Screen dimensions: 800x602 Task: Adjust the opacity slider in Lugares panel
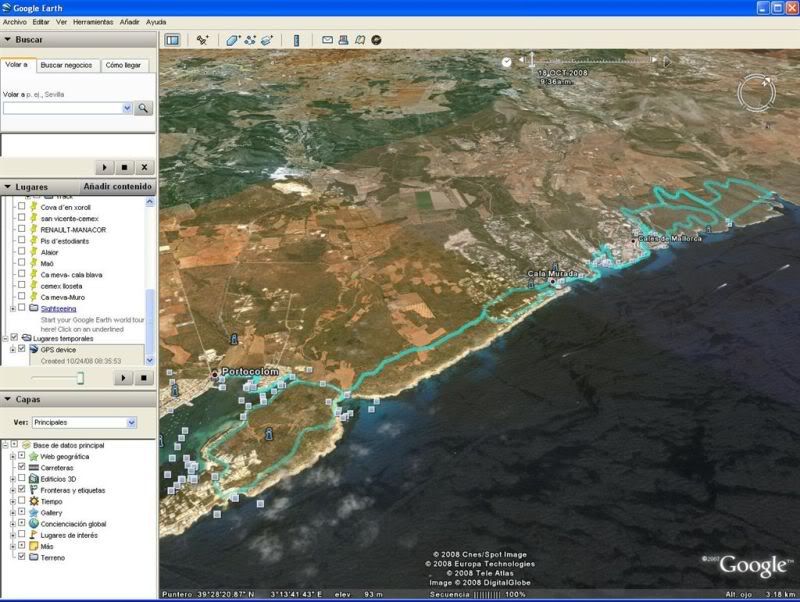point(80,378)
